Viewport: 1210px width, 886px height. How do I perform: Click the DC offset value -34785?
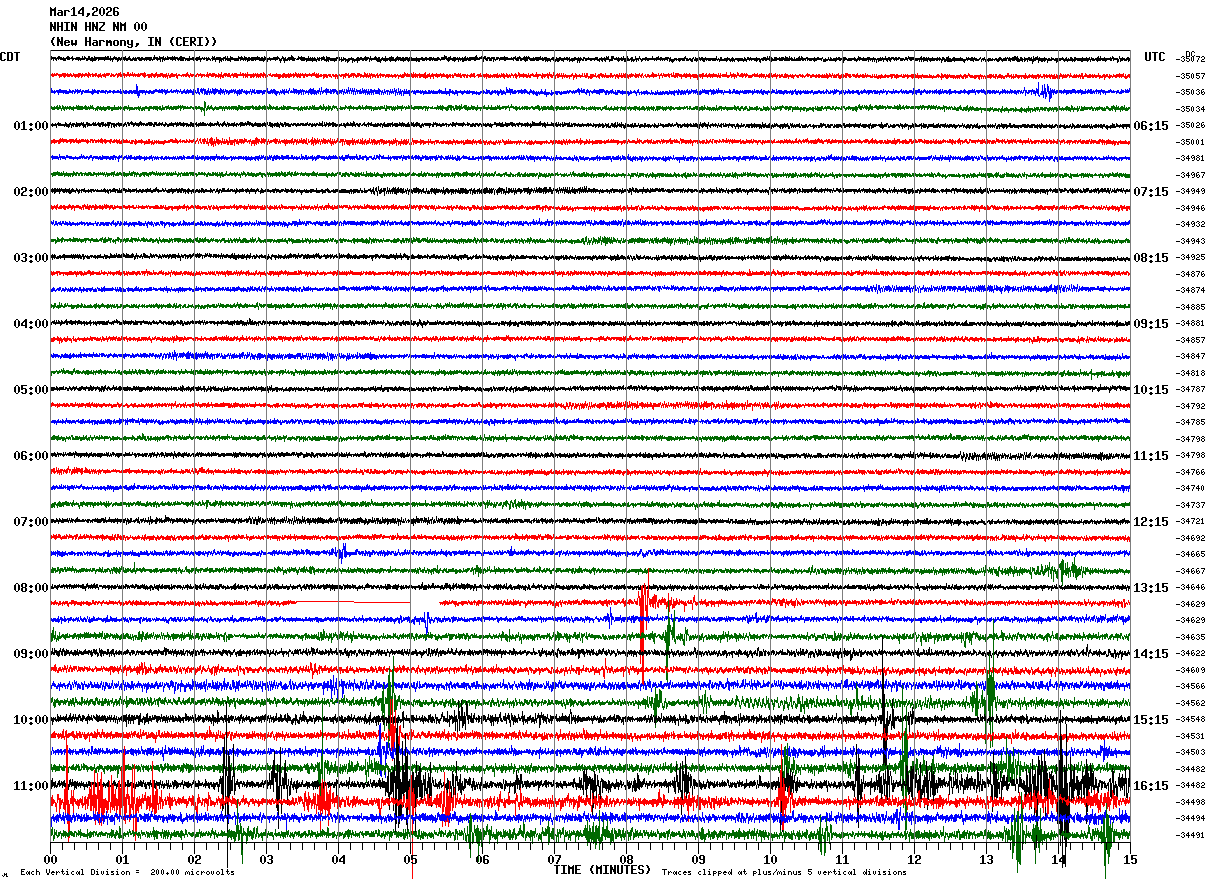click(1191, 423)
